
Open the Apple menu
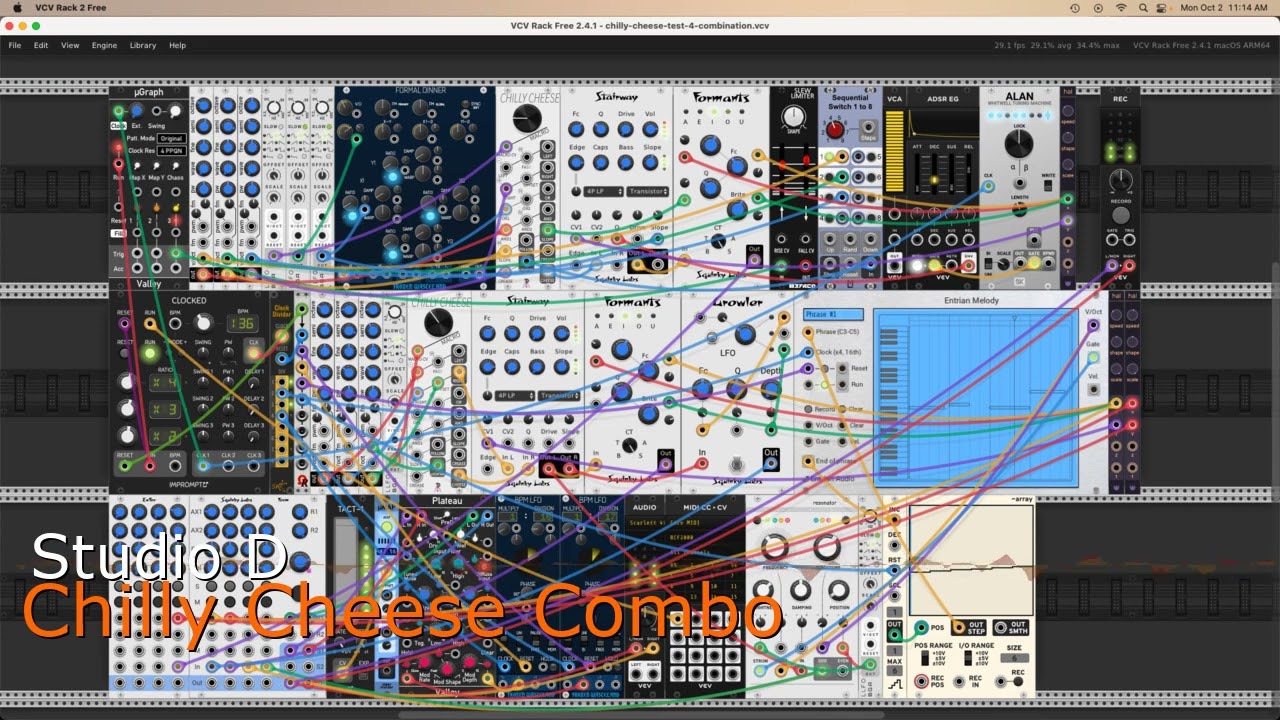[17, 8]
